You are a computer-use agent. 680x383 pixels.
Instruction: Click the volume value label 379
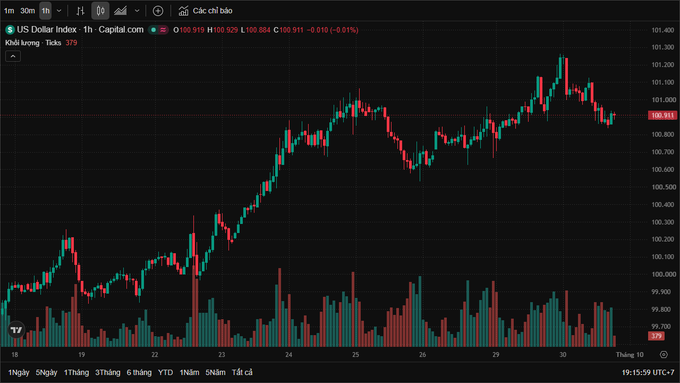(656, 336)
